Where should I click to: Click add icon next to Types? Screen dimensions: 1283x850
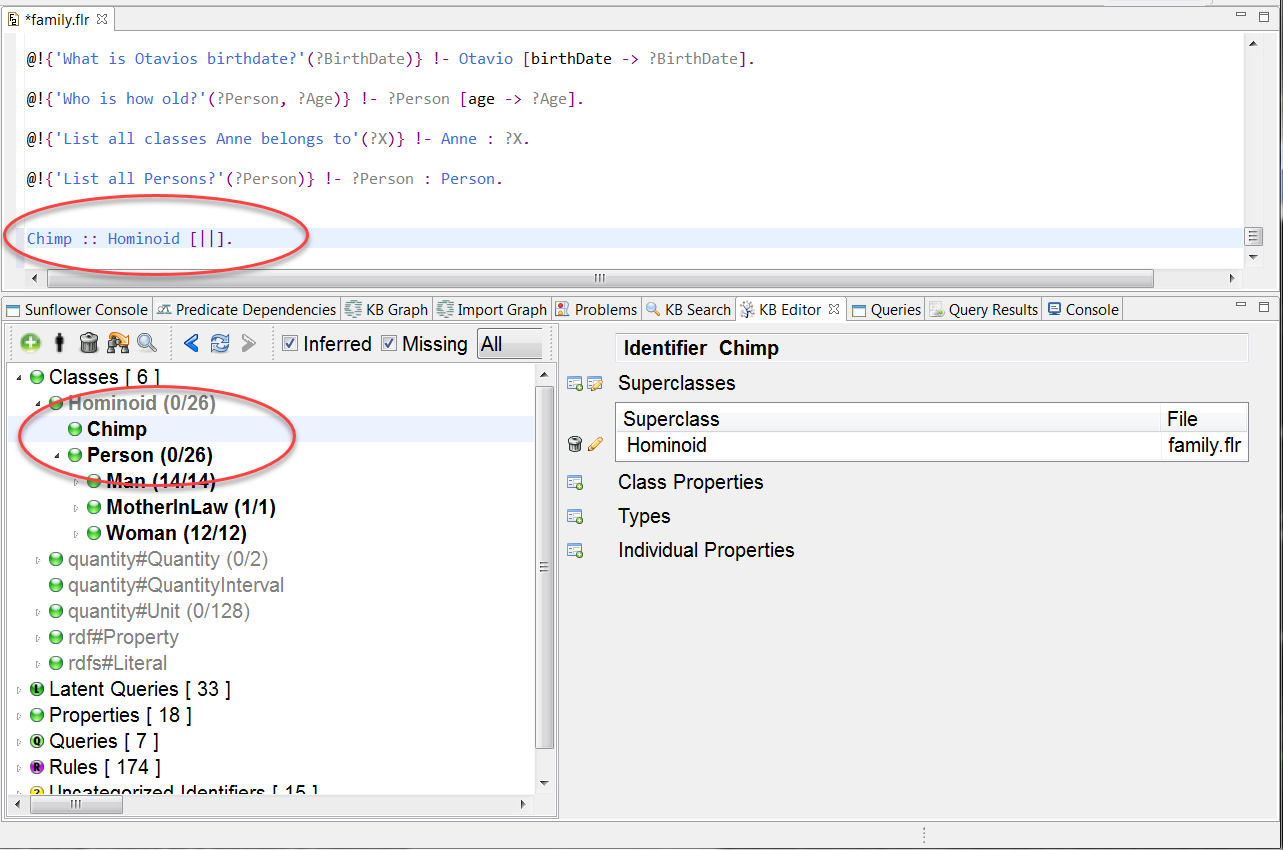575,517
